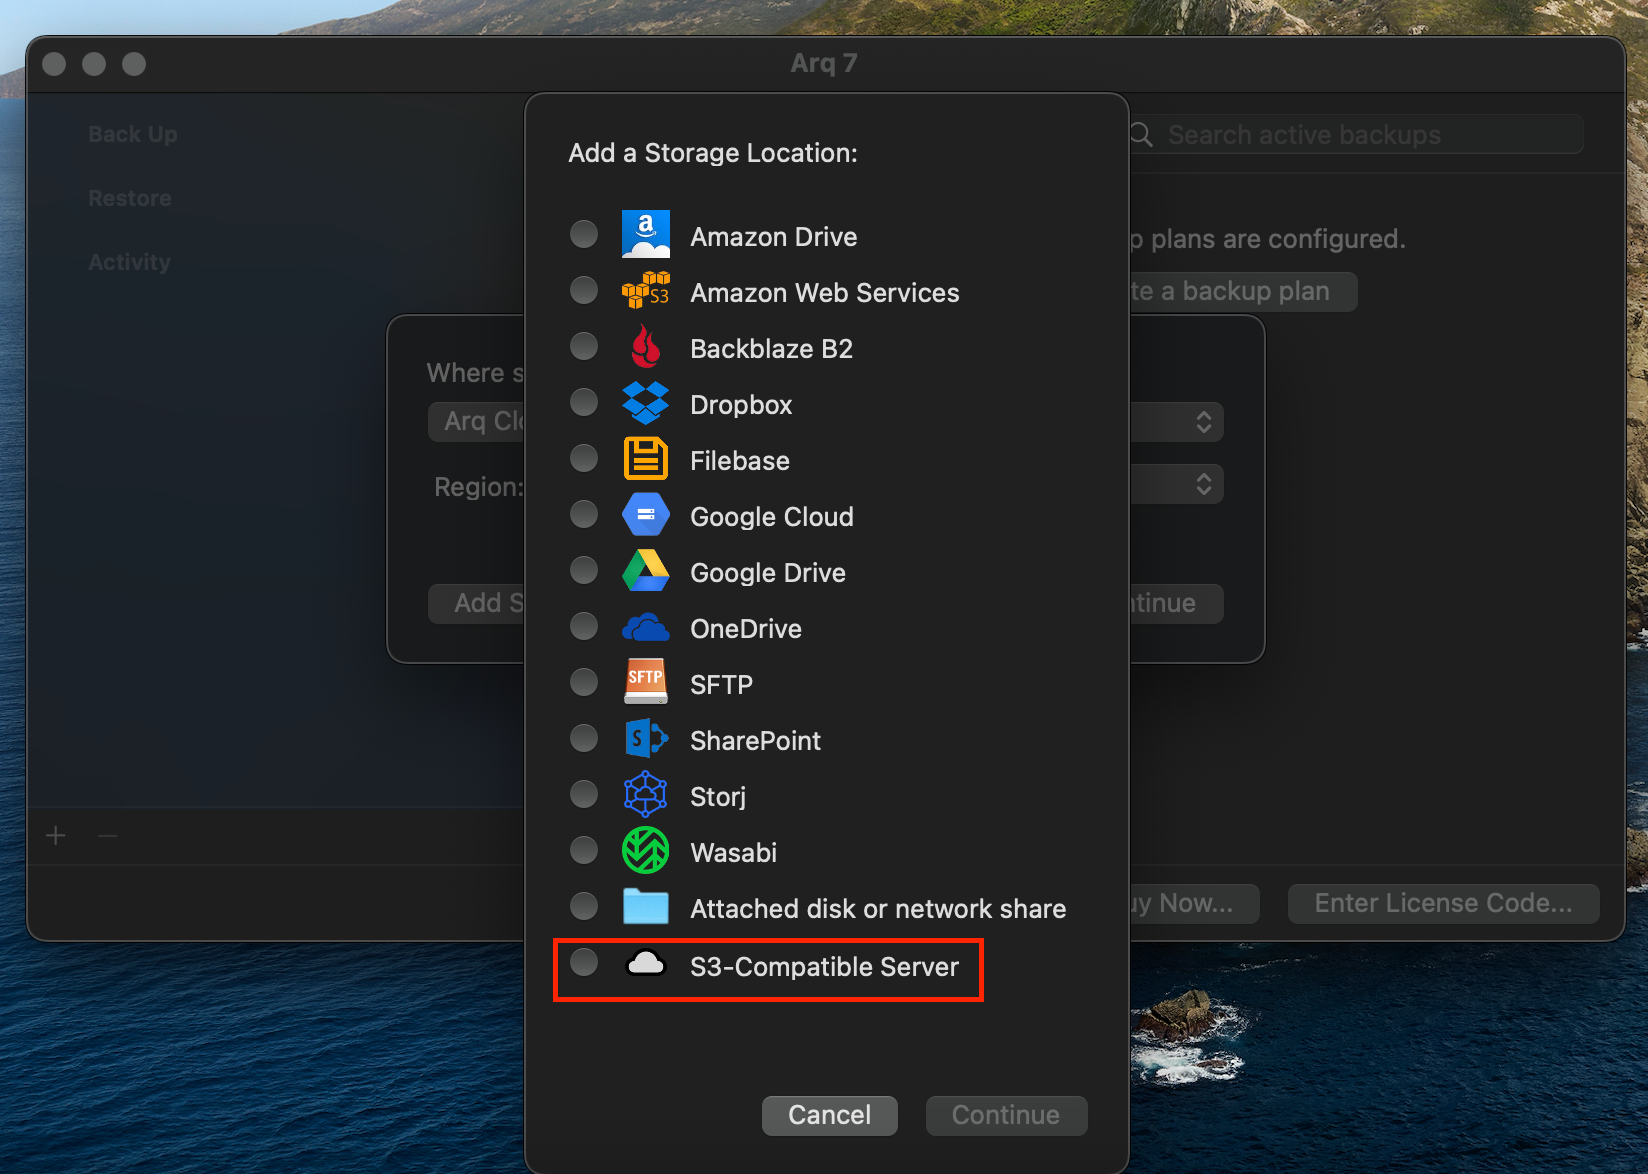Image resolution: width=1648 pixels, height=1174 pixels.
Task: Pick the Google Drive radio button
Action: (584, 570)
